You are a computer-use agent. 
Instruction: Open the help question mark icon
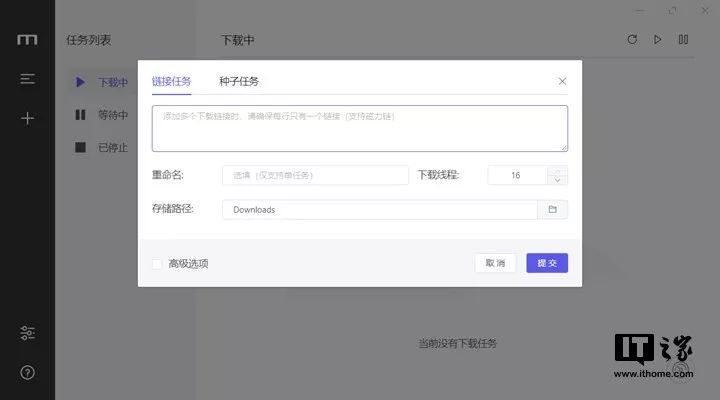point(28,372)
